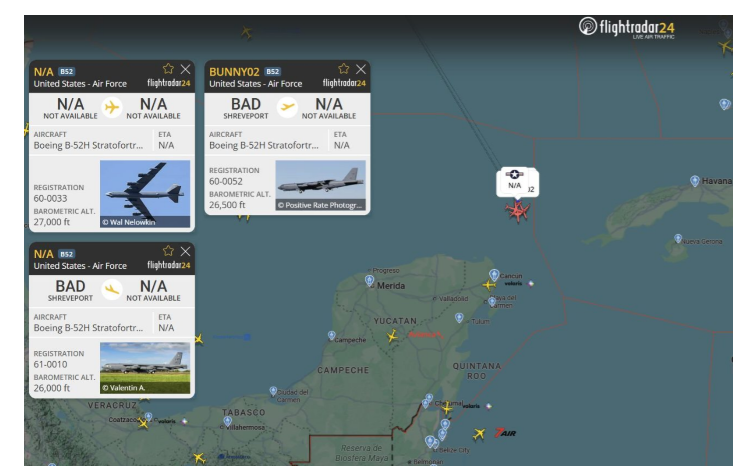733x467 pixels.
Task: Click the 7AIR airline label on map
Action: tap(505, 433)
